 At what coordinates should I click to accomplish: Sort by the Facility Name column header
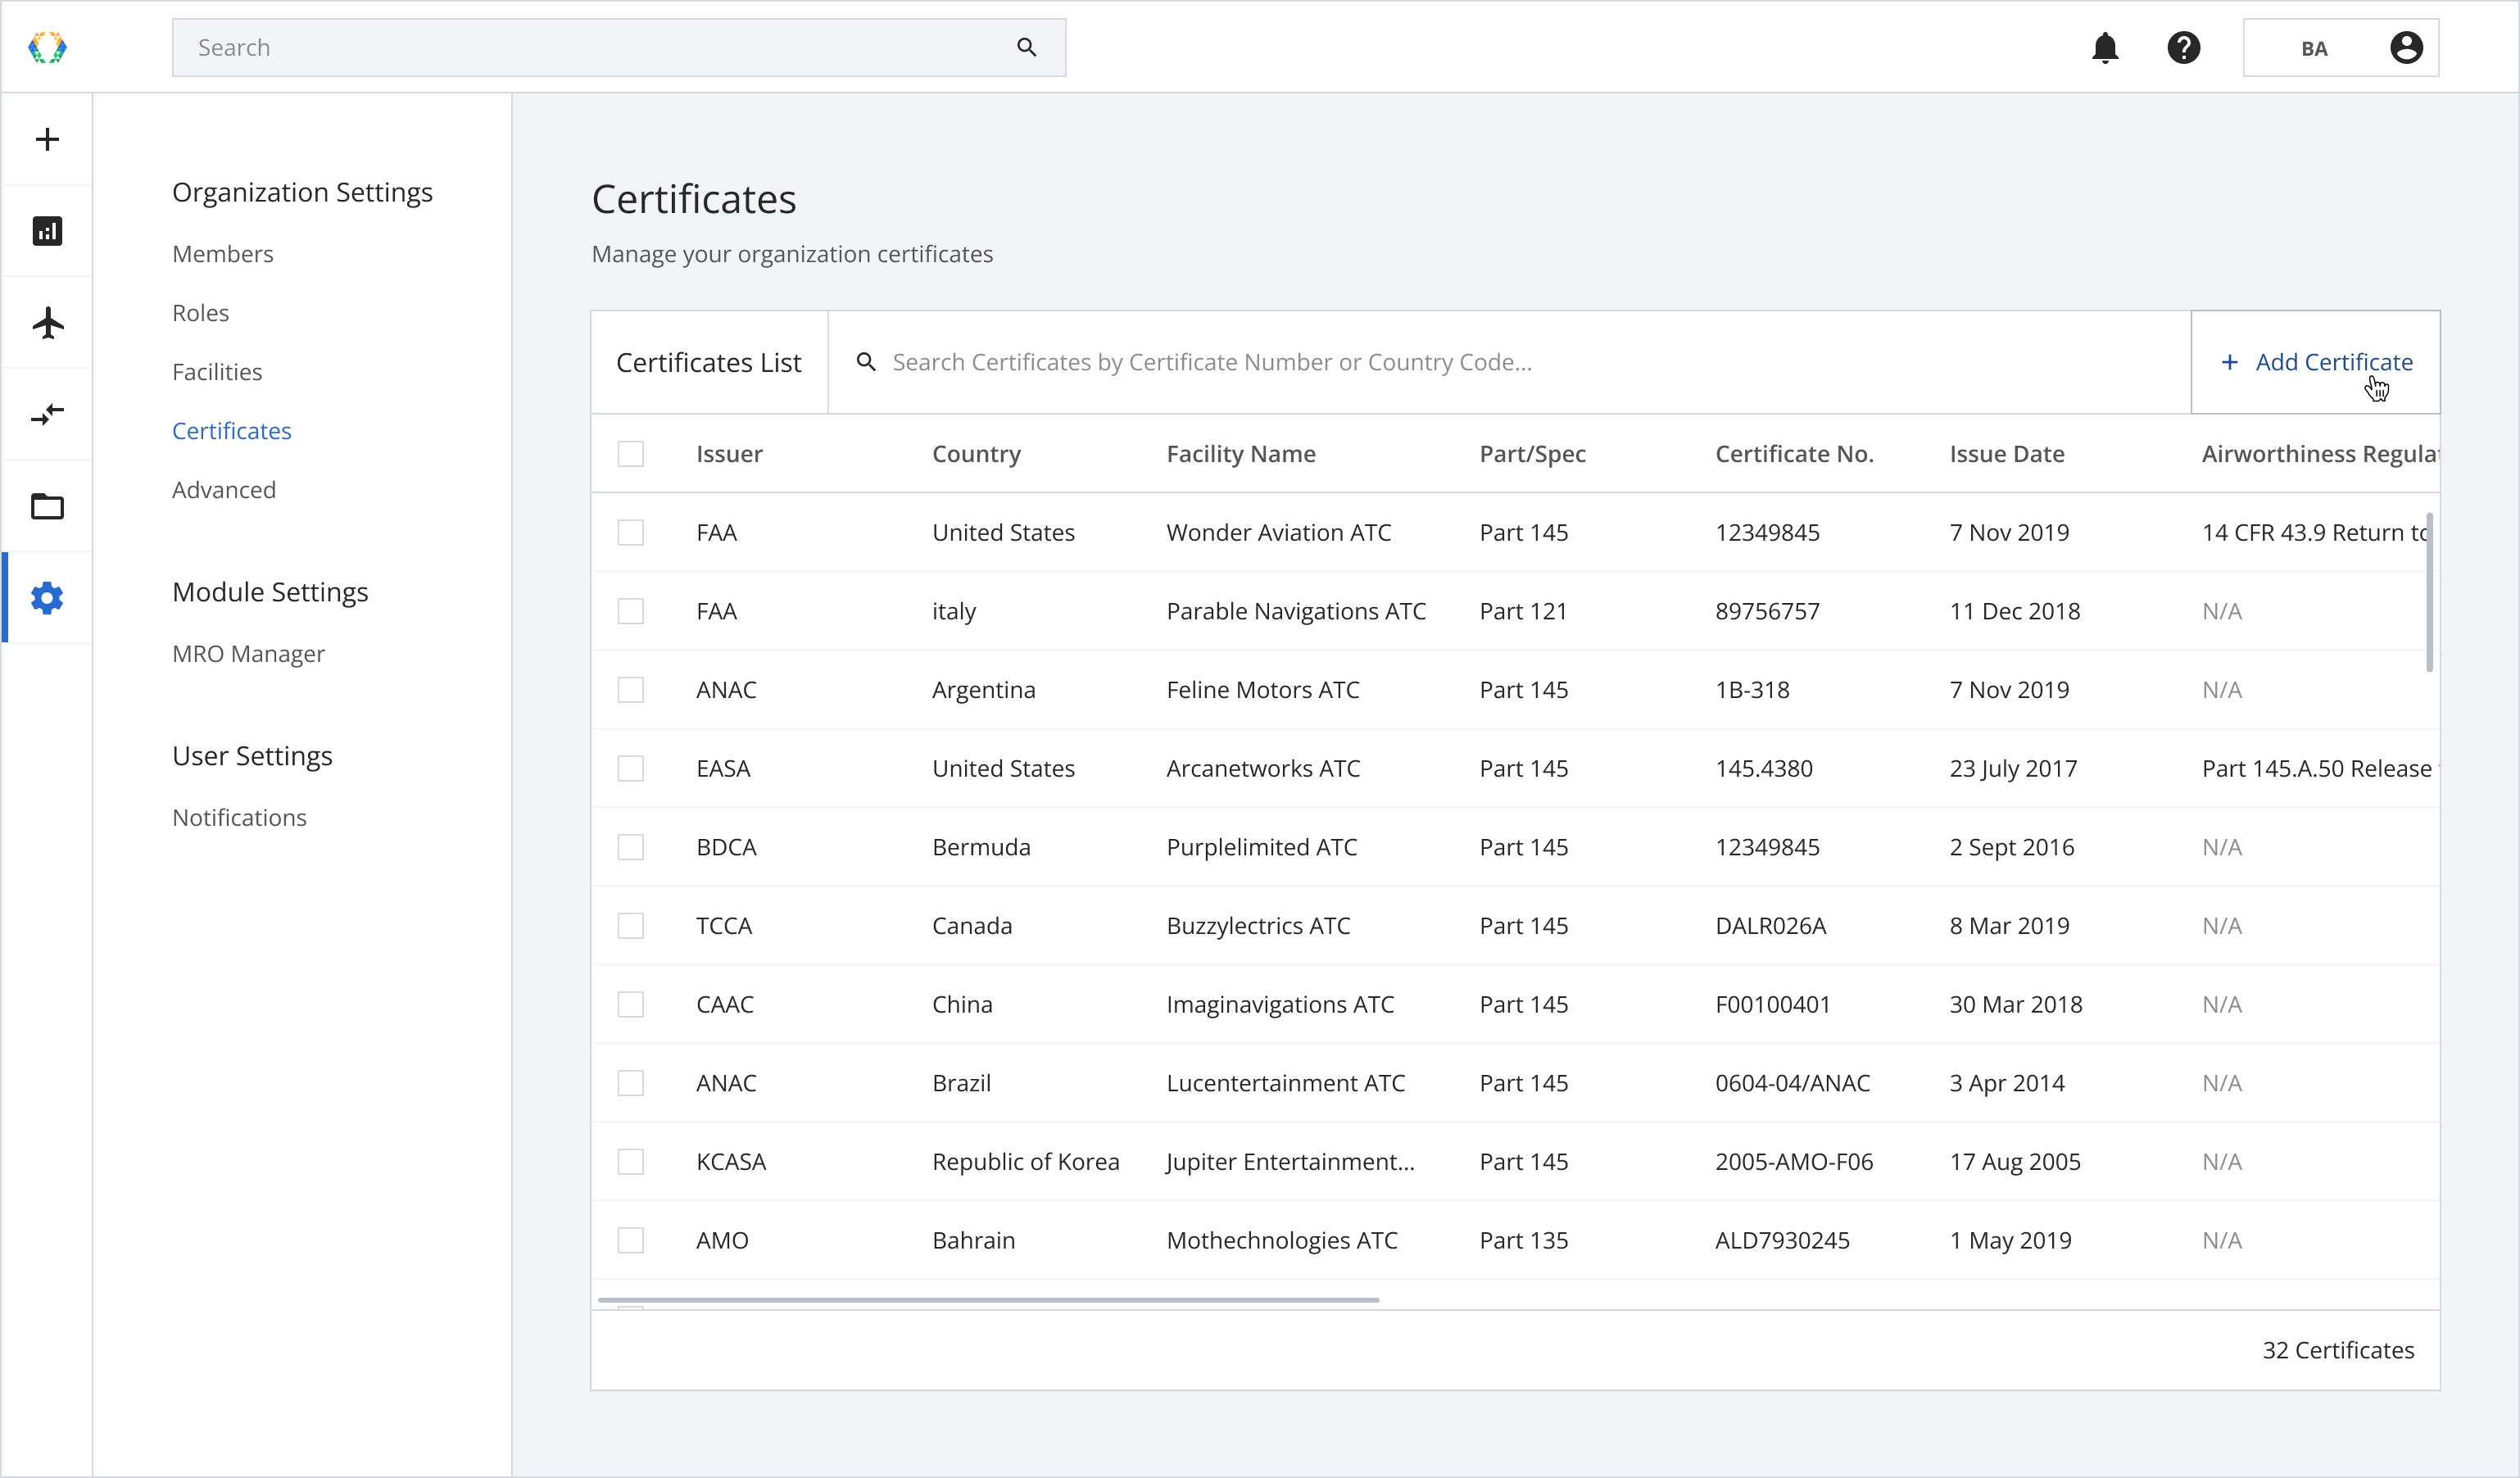pos(1241,454)
